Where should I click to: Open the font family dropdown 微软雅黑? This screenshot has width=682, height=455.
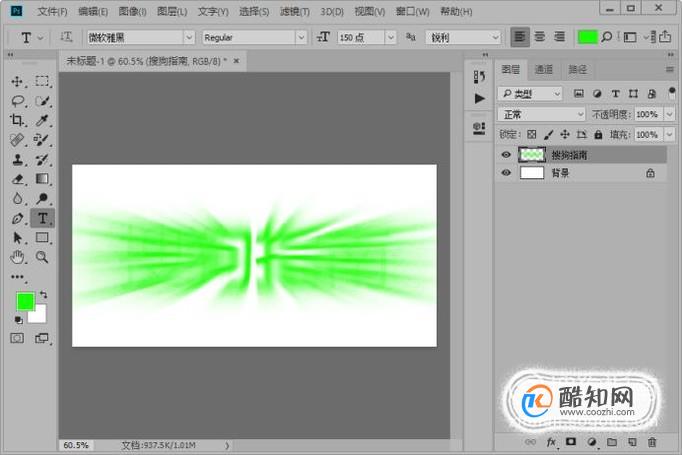tap(140, 37)
